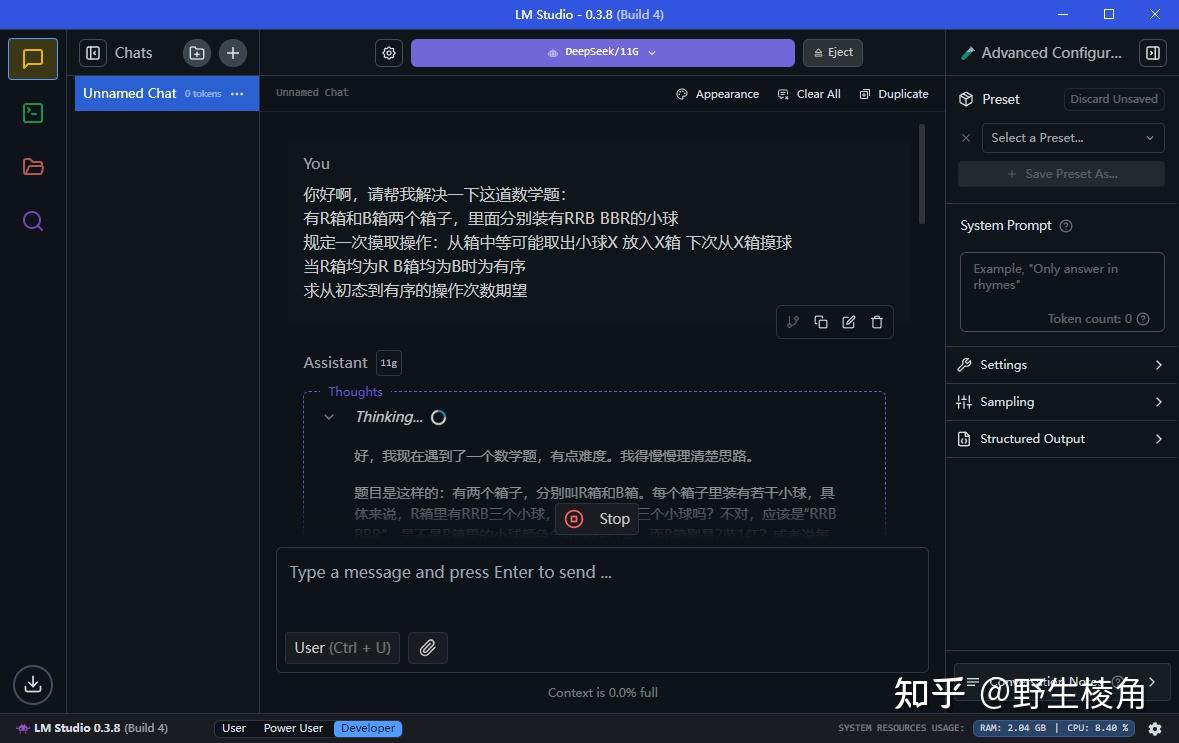Open the Developer terminal view icon
This screenshot has width=1179, height=743.
point(33,113)
